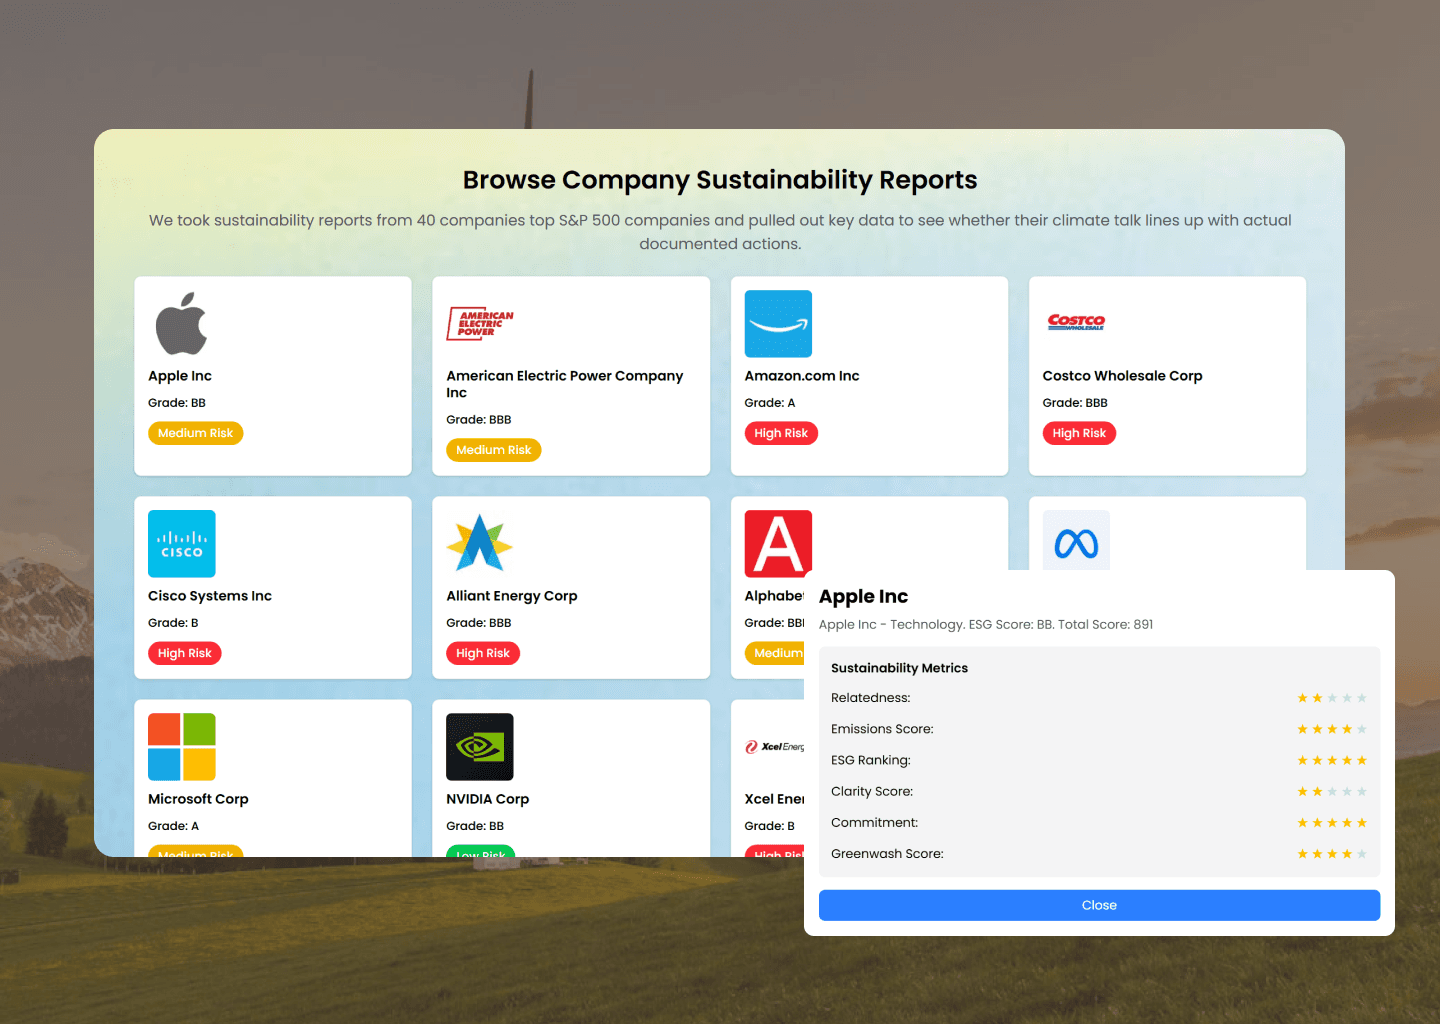Click the Cisco Systems logo
1440x1024 pixels.
click(x=181, y=543)
